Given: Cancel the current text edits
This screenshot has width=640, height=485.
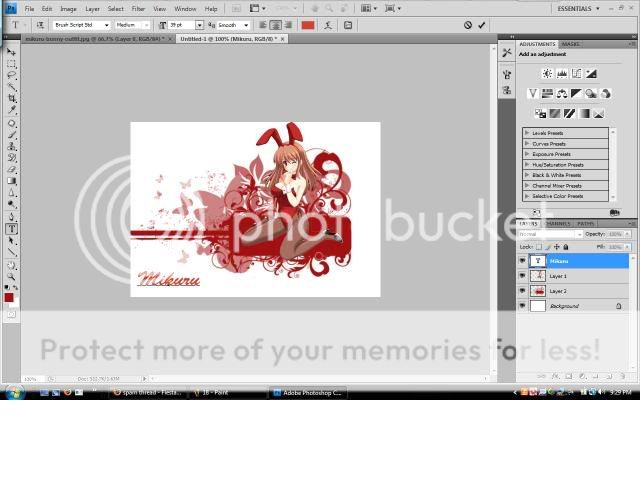Looking at the screenshot, I should click(468, 25).
